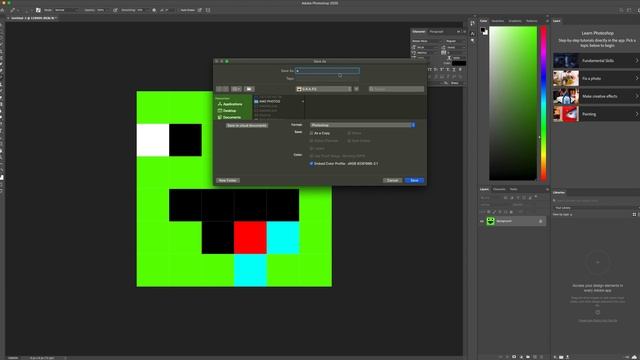Expand Fundamental Skills tutorials chevron
This screenshot has width=640, height=360.
pos(636,60)
